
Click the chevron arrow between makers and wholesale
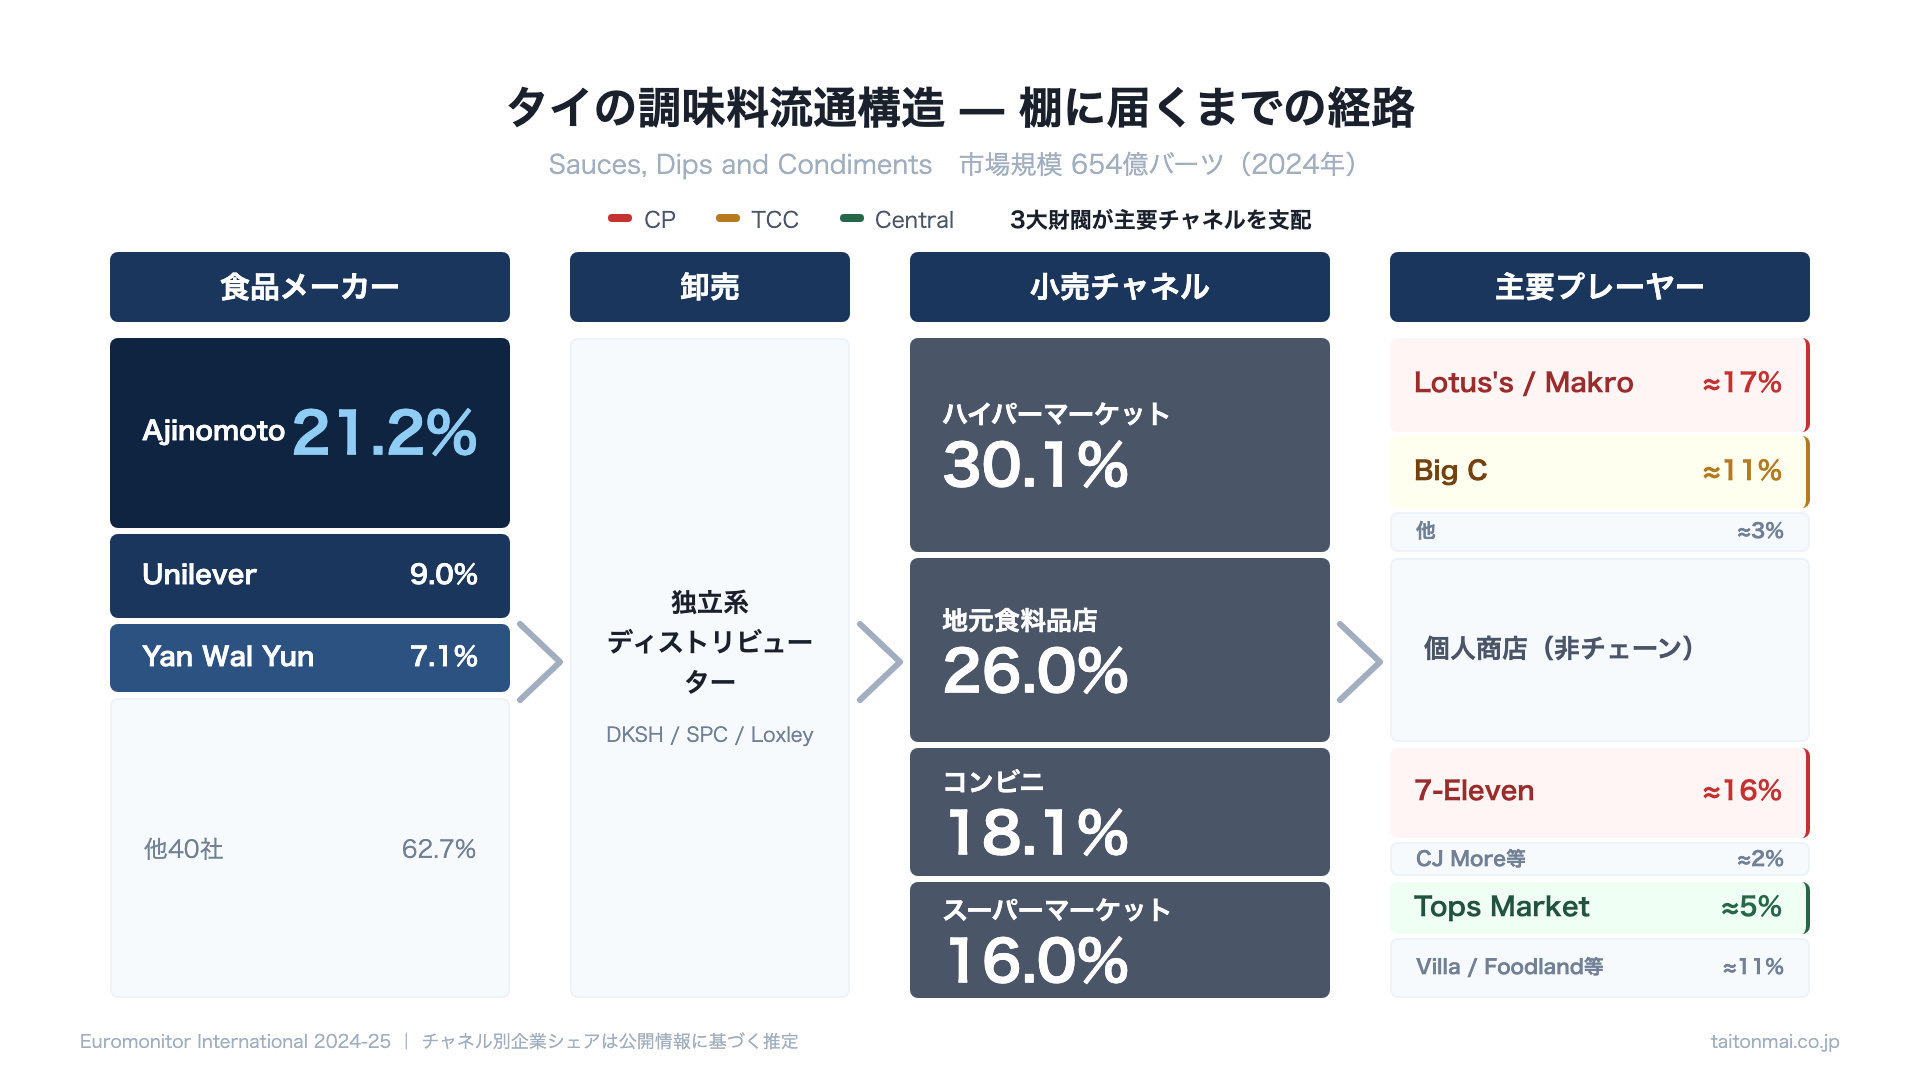tap(540, 662)
